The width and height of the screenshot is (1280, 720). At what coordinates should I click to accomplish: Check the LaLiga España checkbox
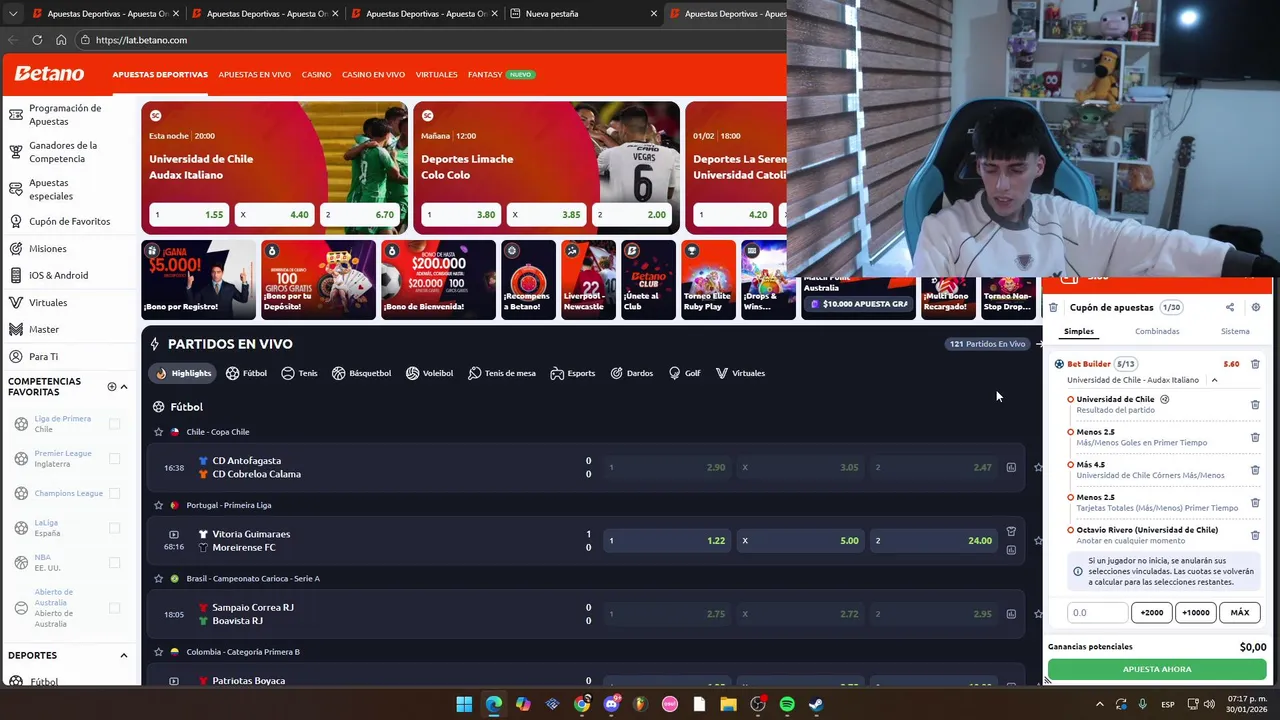pos(114,528)
